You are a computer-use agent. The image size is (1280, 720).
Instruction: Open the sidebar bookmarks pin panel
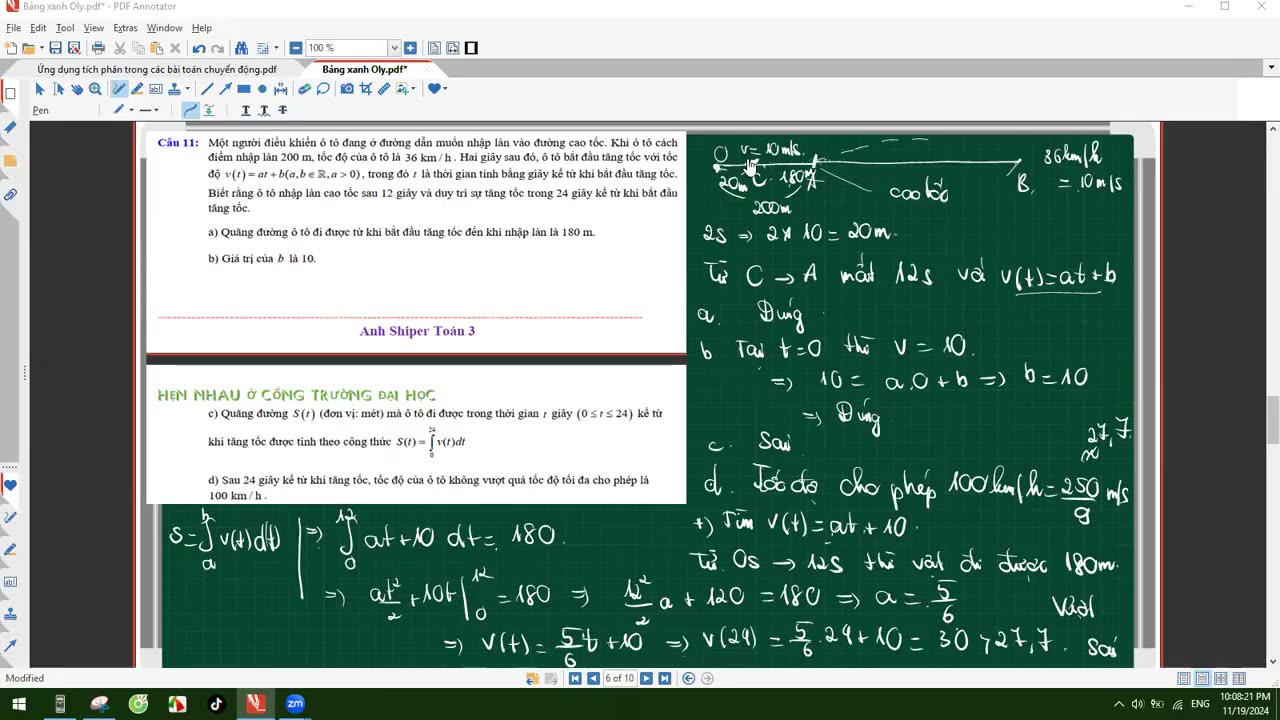10,128
